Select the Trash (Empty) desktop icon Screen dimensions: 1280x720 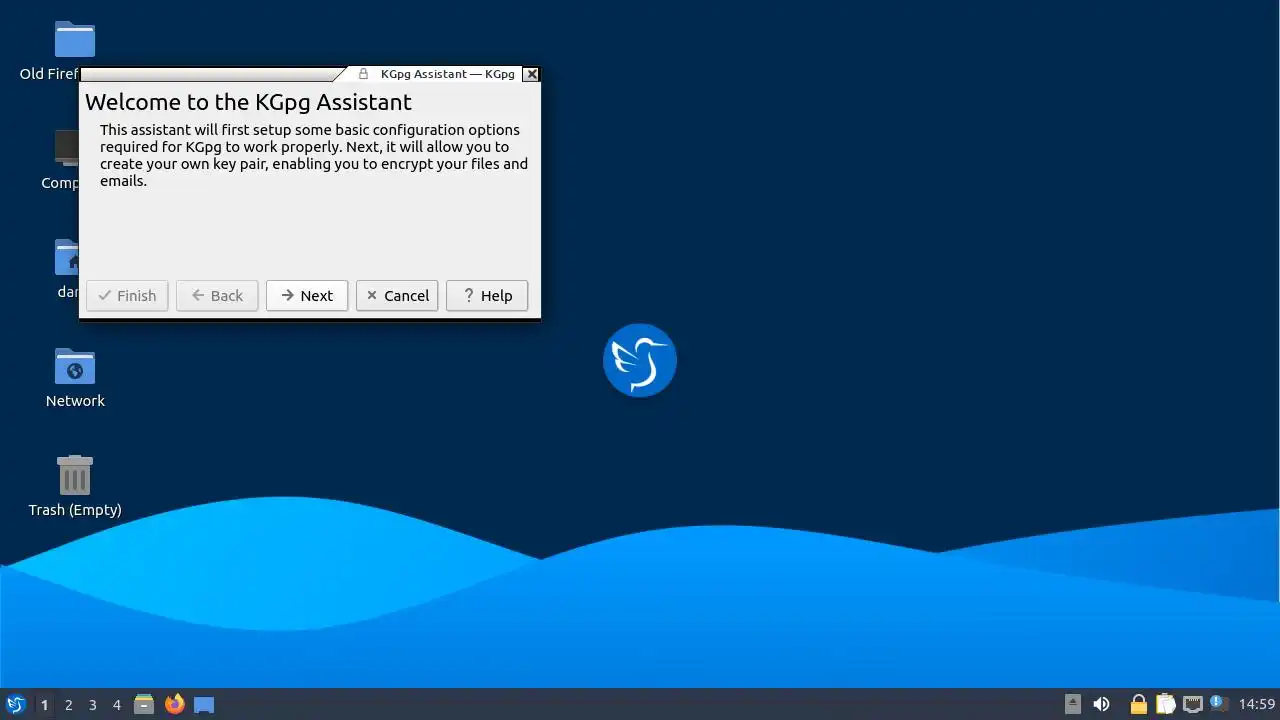click(x=75, y=486)
